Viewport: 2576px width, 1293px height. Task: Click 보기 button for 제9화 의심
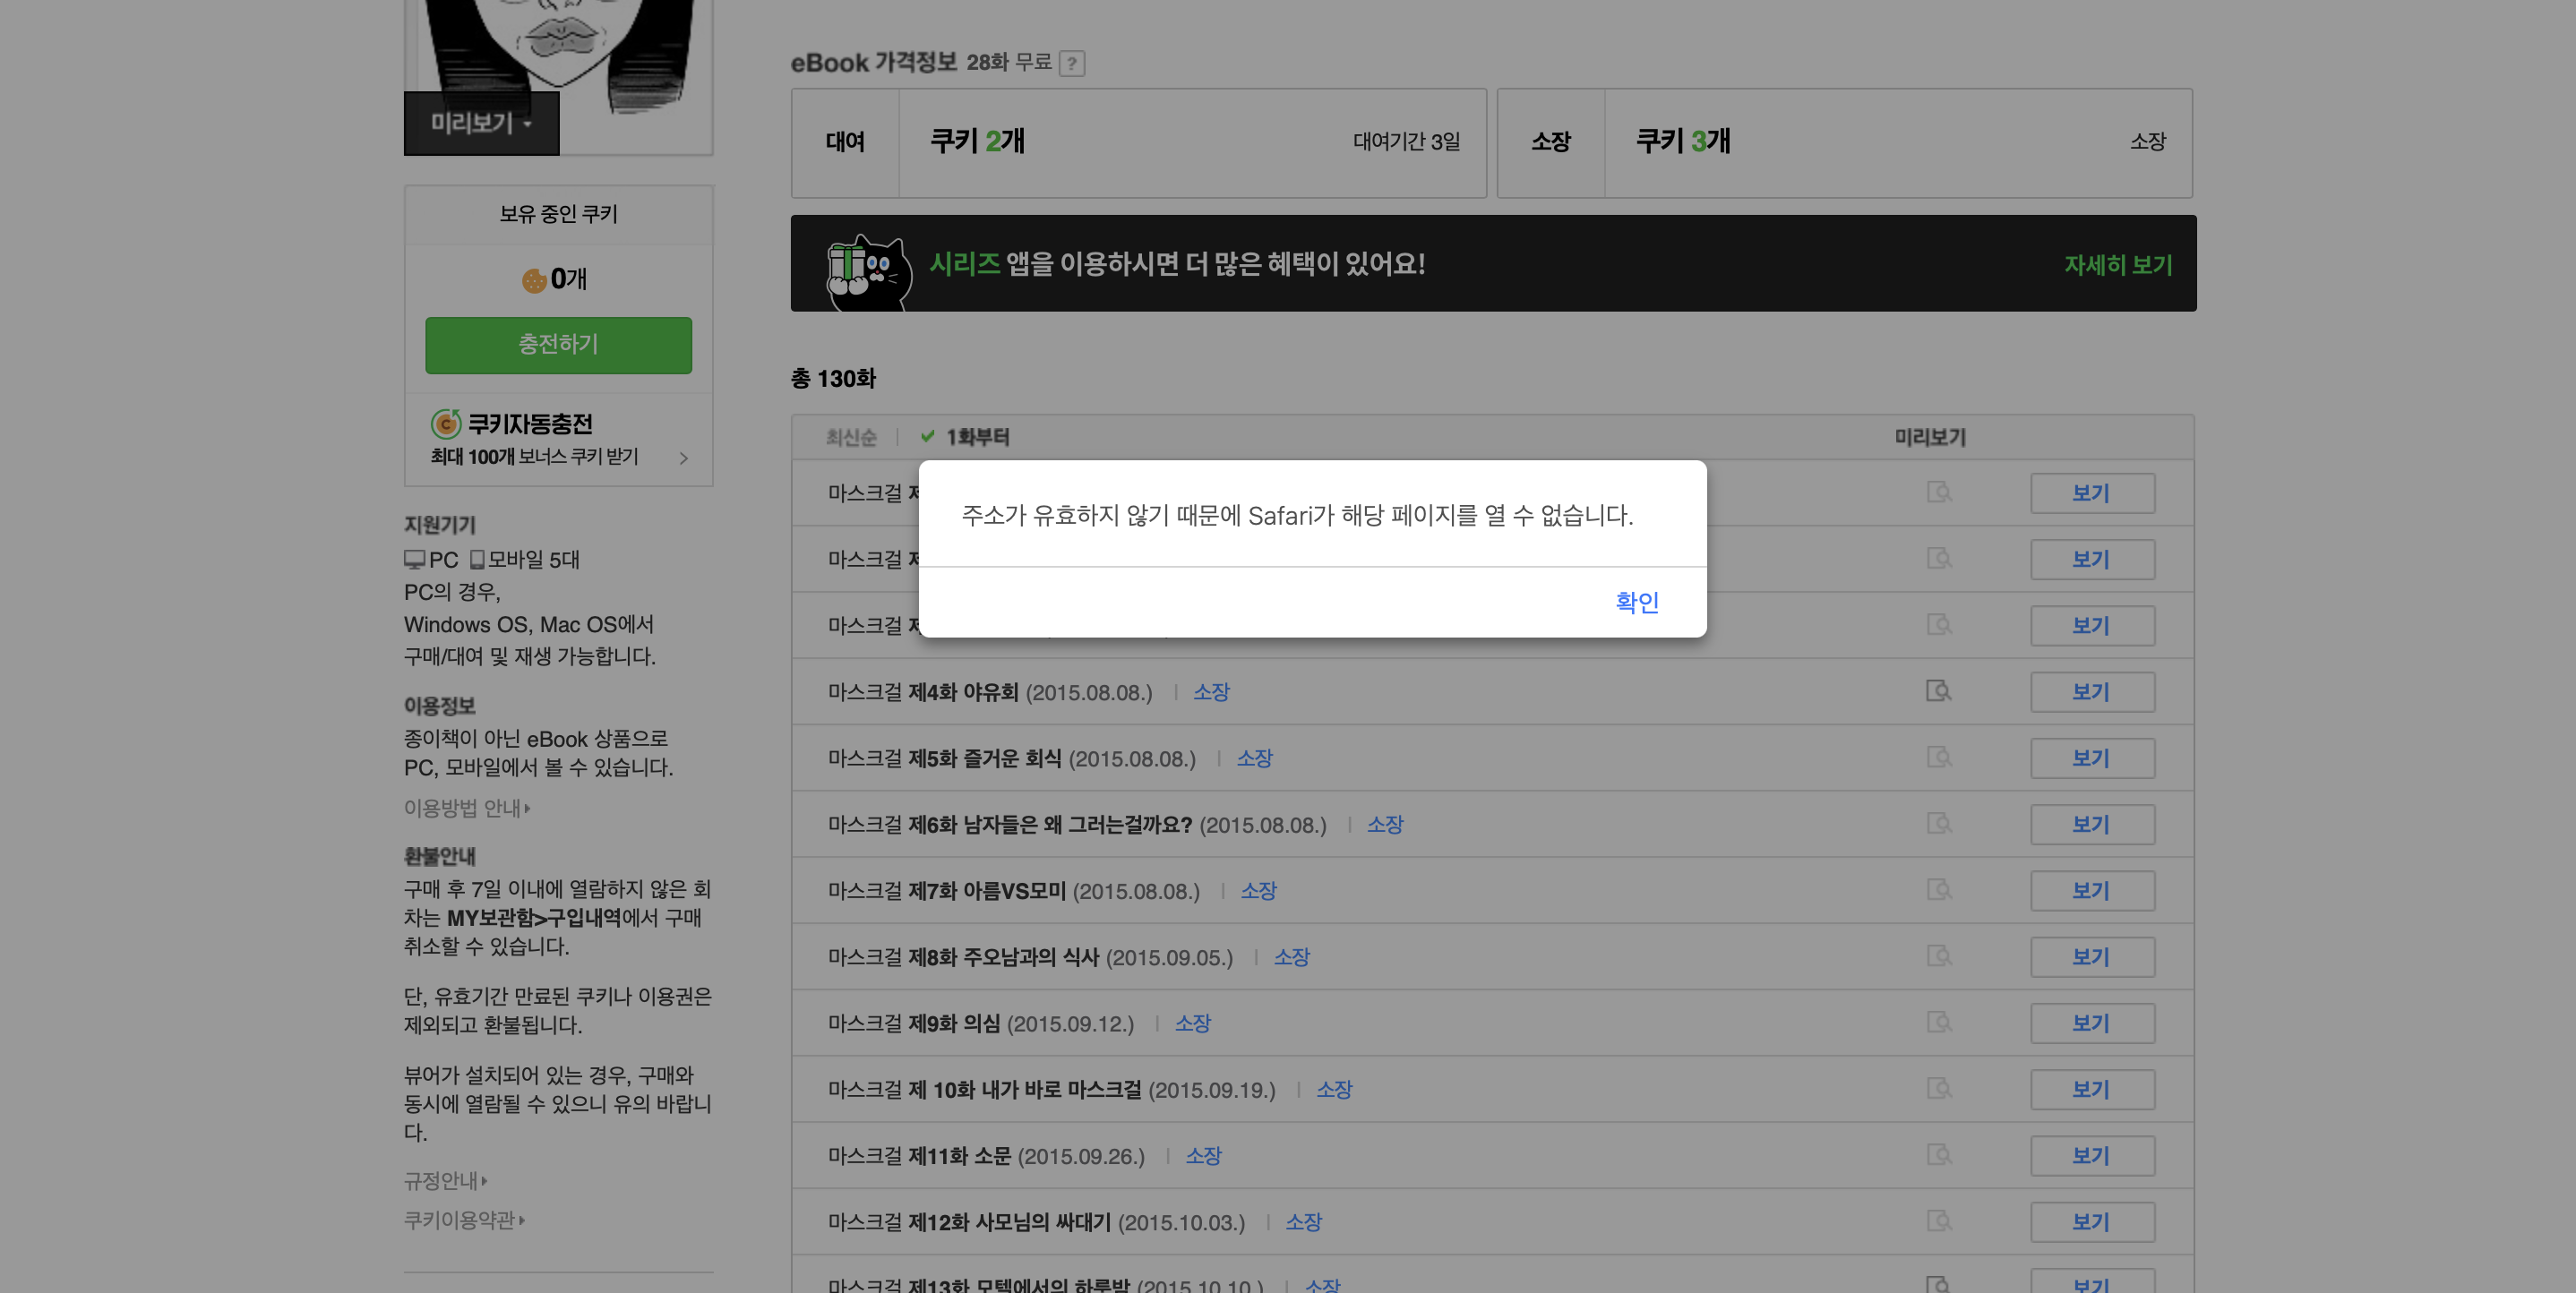tap(2091, 1023)
